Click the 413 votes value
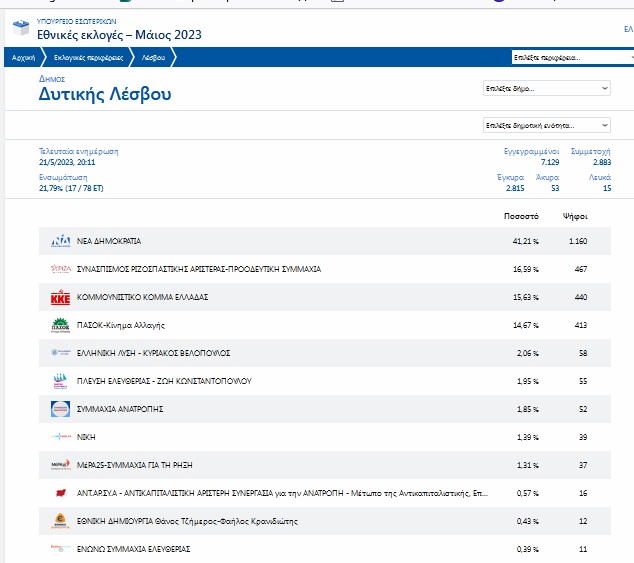Screen dimensions: 634x563 (581, 325)
